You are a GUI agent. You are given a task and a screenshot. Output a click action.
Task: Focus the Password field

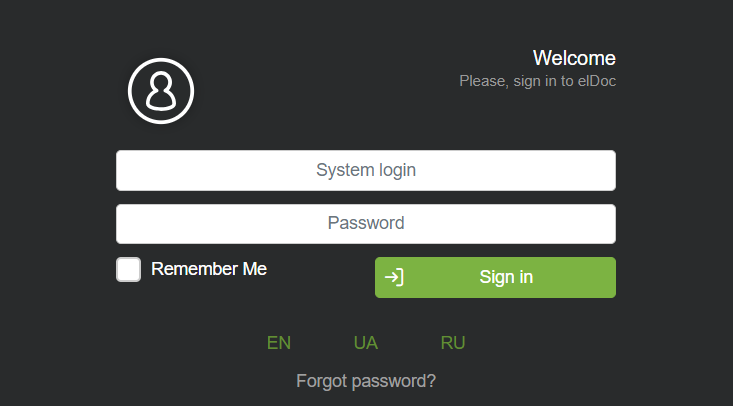tap(365, 224)
